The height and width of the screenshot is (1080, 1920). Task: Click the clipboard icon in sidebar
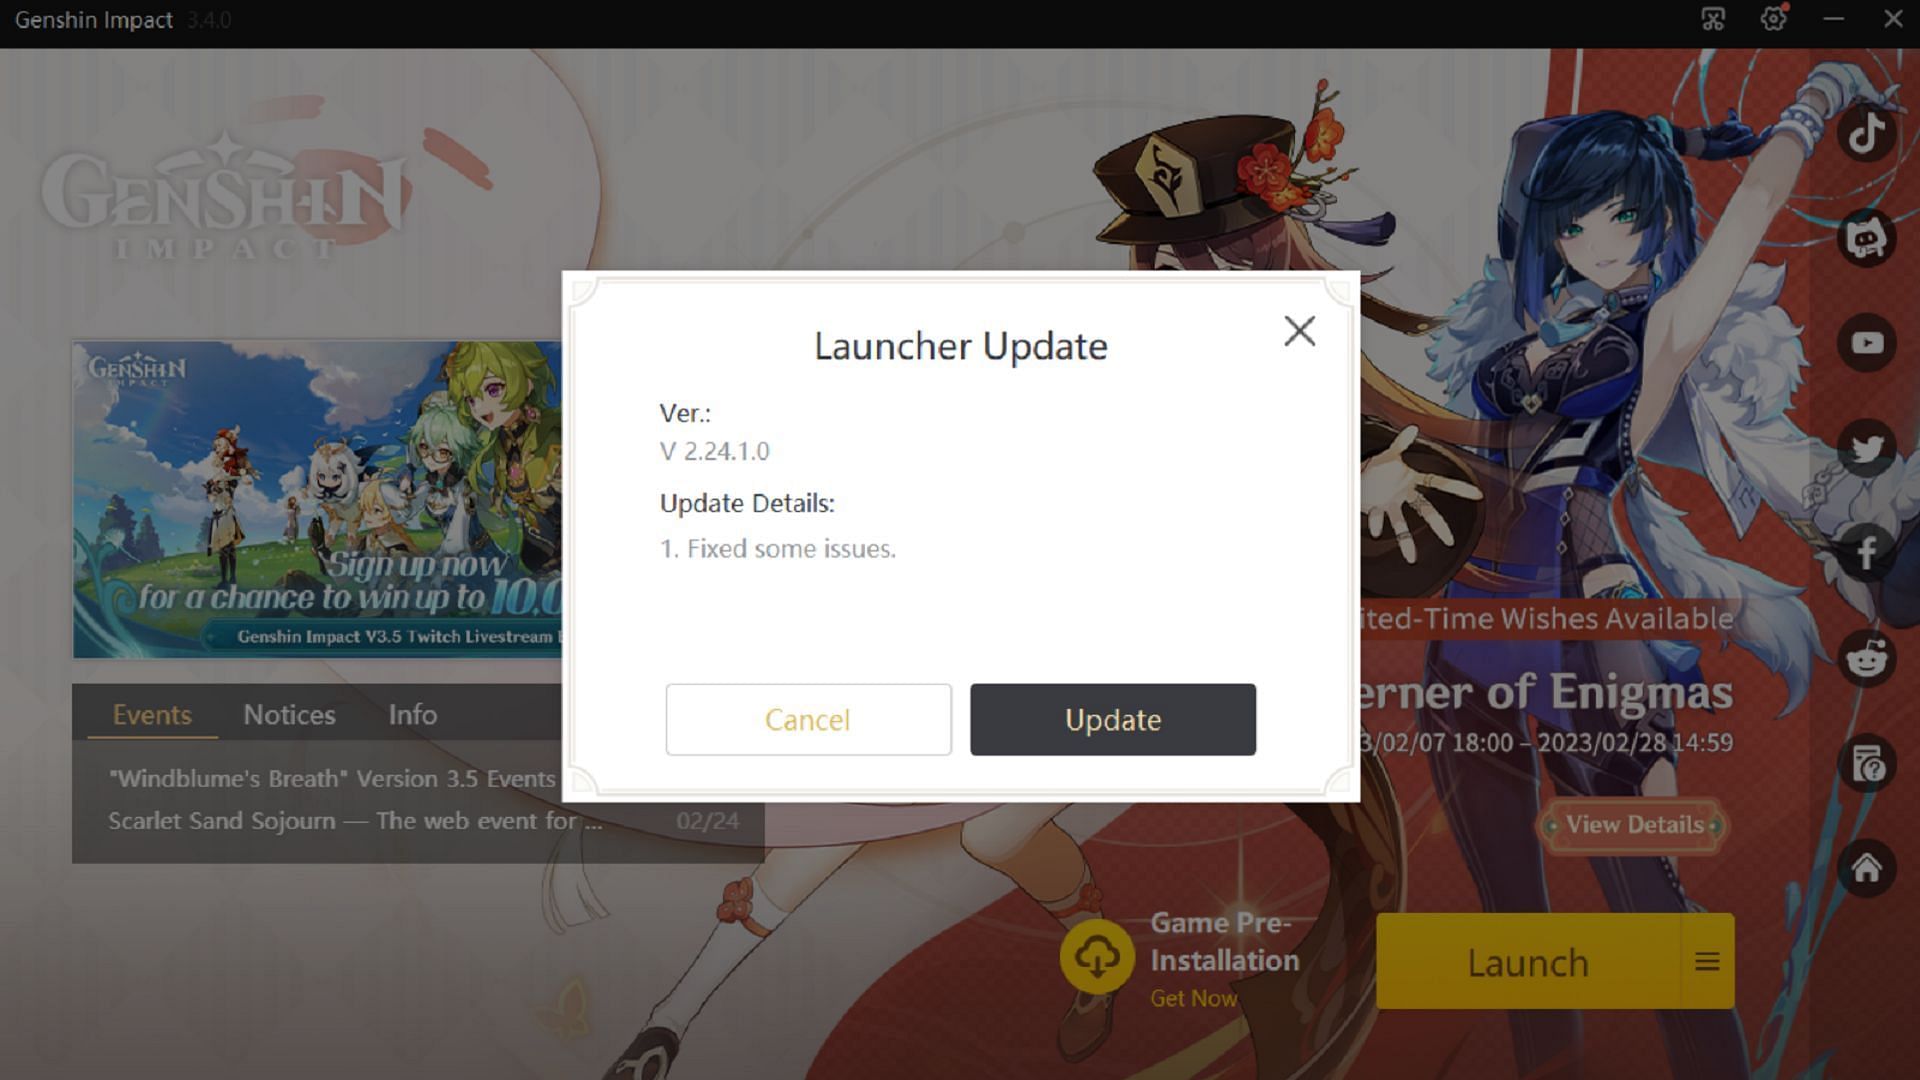pyautogui.click(x=1870, y=762)
